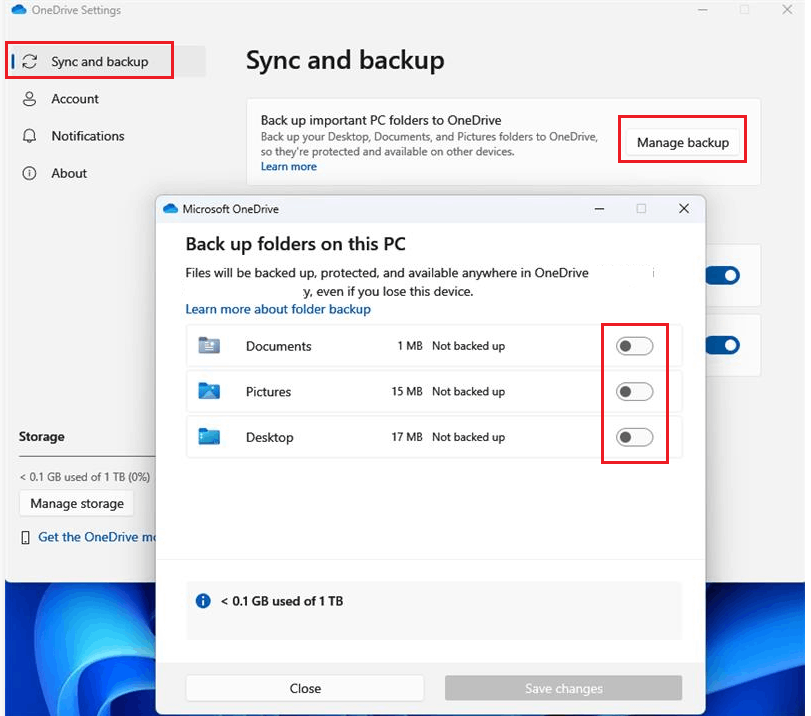Click the Notifications bell icon
811x716 pixels.
(x=29, y=136)
